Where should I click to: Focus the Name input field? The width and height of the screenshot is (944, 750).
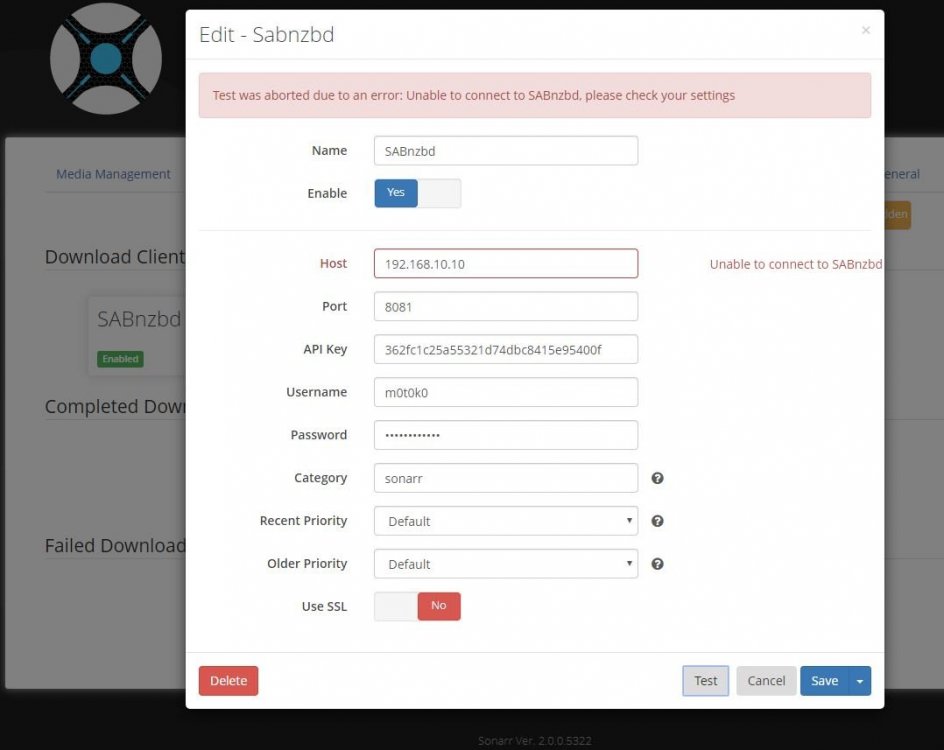[x=506, y=150]
